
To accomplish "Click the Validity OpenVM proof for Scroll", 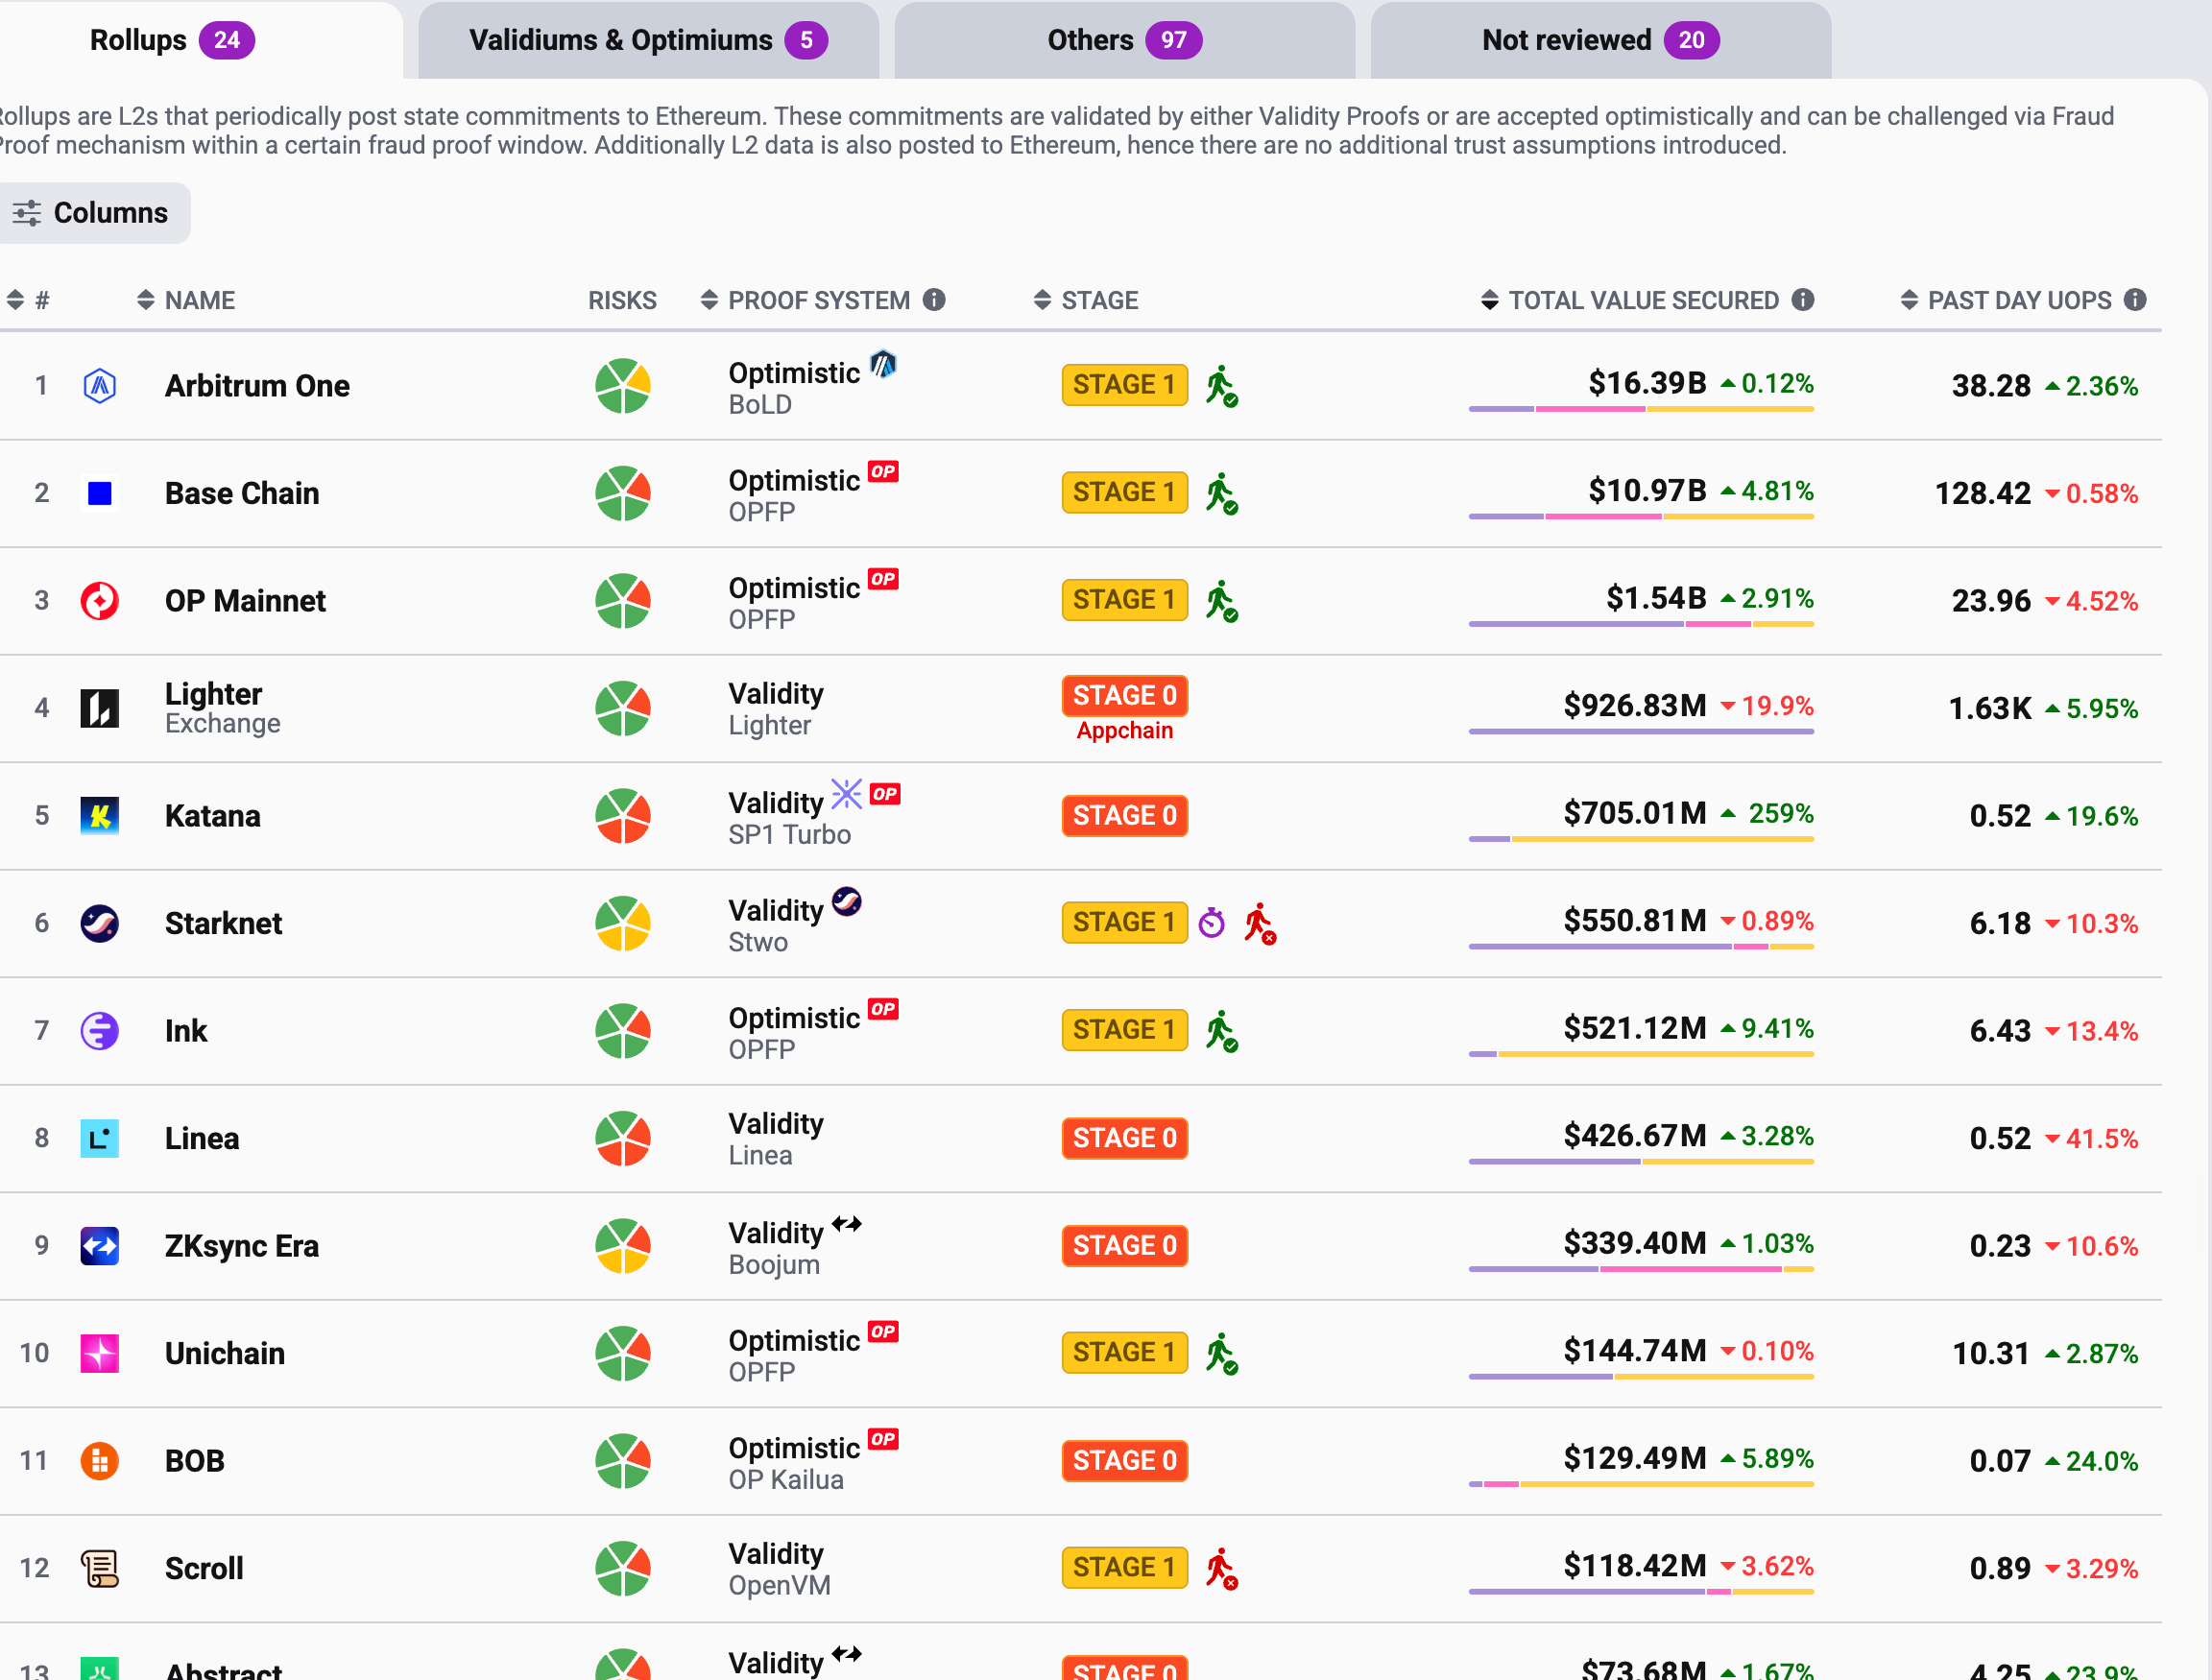I will coord(779,1569).
